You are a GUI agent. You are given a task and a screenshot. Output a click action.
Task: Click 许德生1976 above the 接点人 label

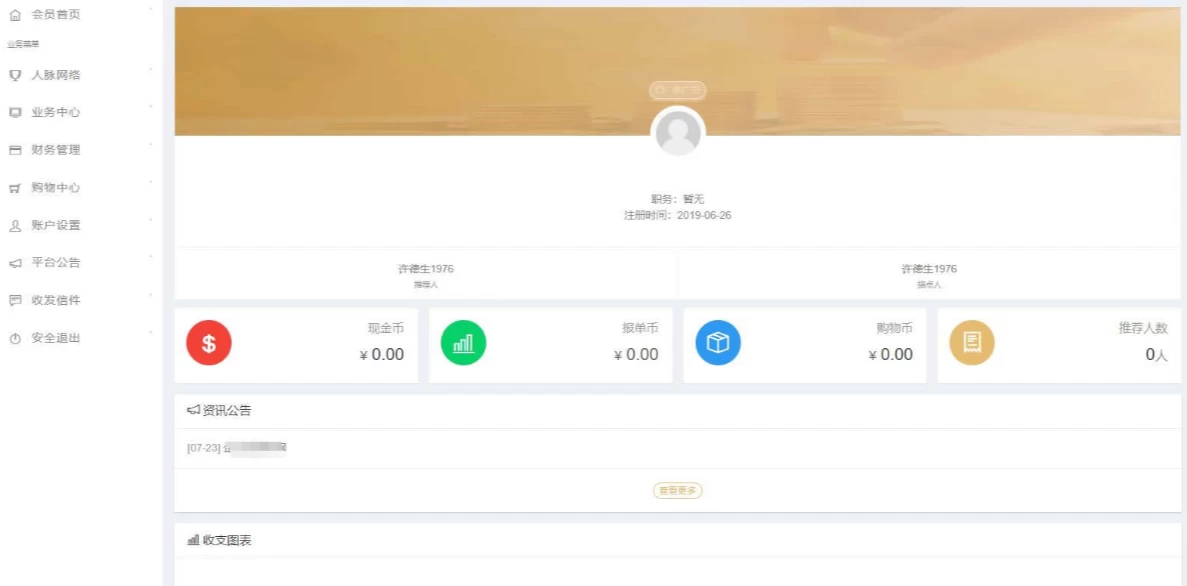tap(929, 269)
